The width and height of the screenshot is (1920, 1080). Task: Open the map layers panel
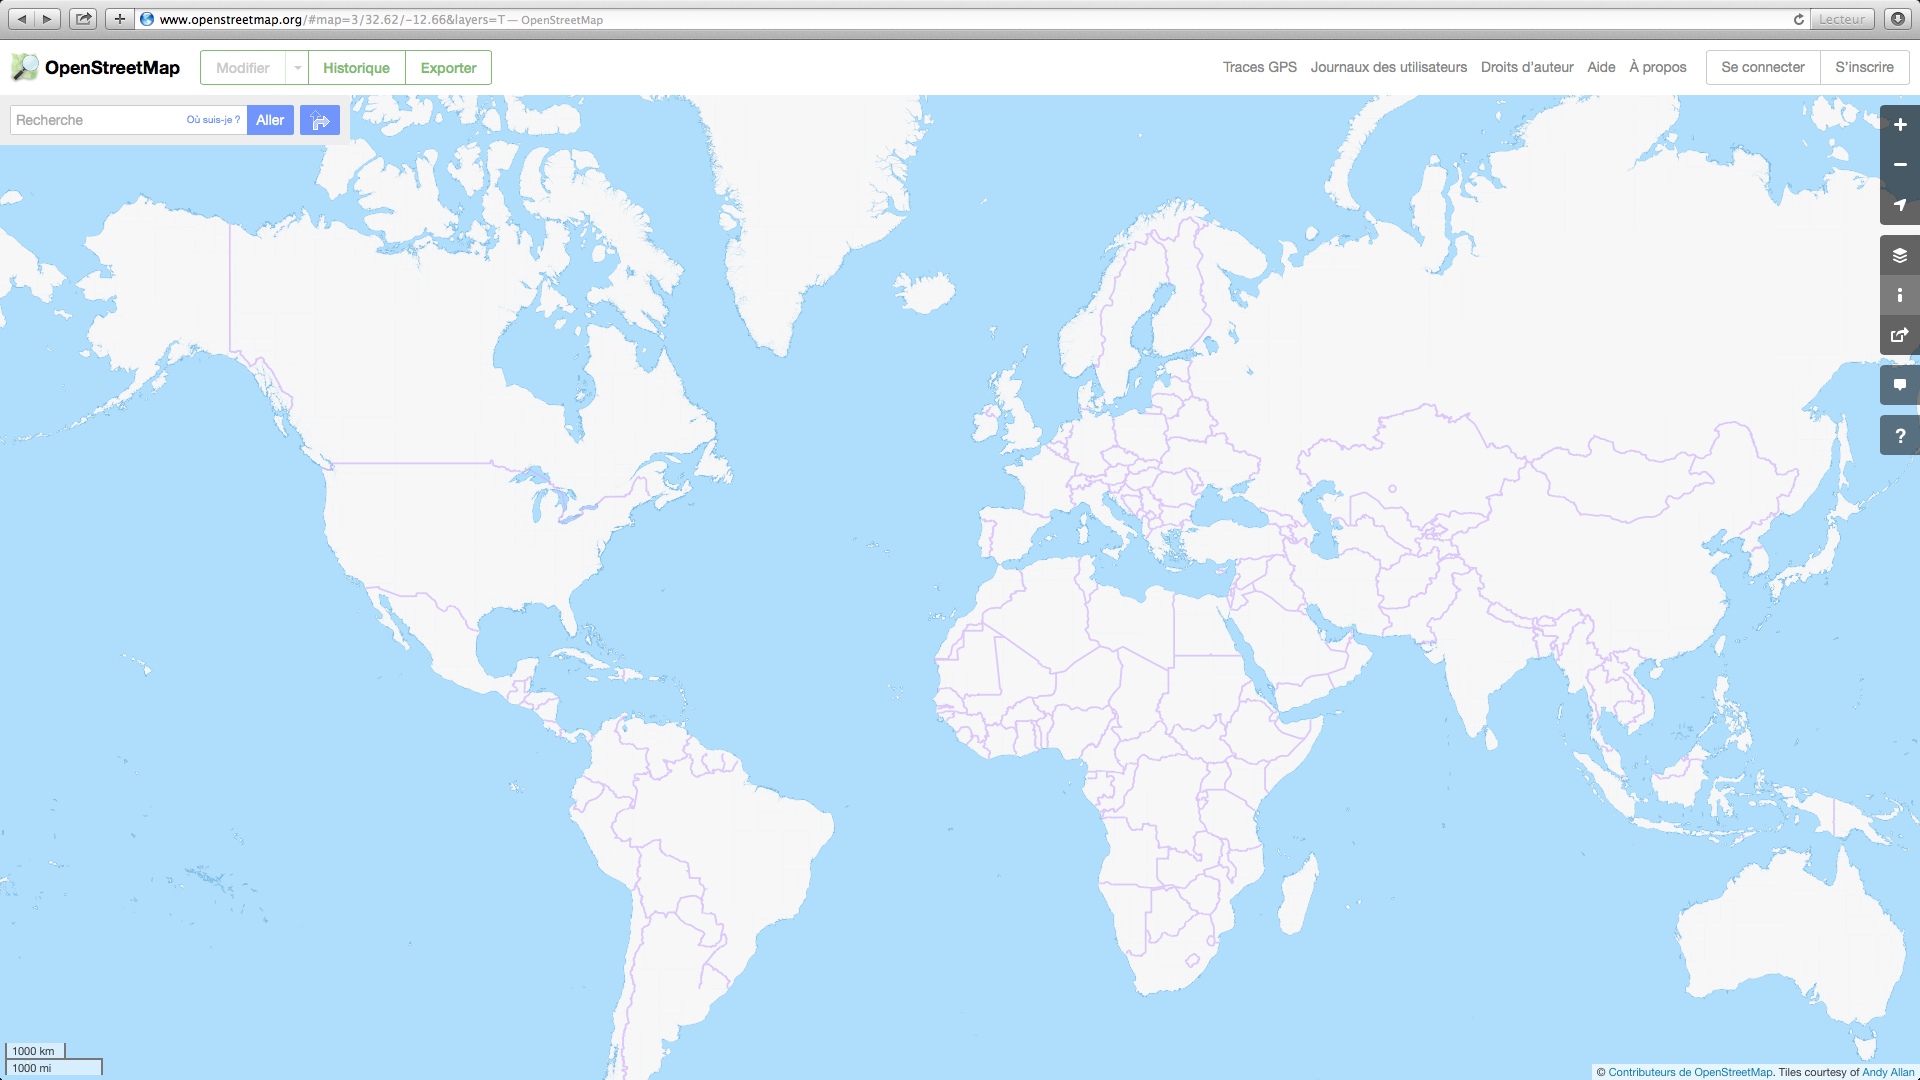1899,256
